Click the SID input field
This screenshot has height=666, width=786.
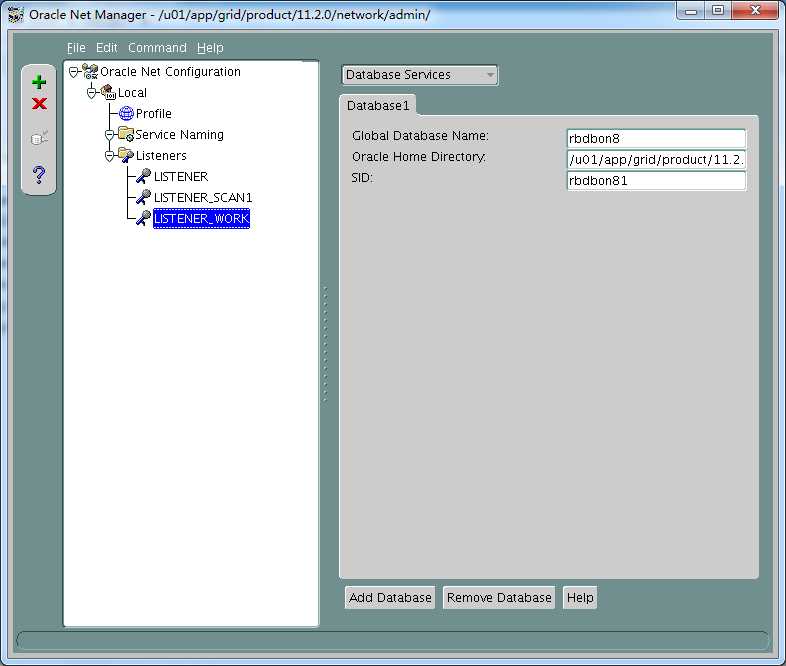(656, 181)
